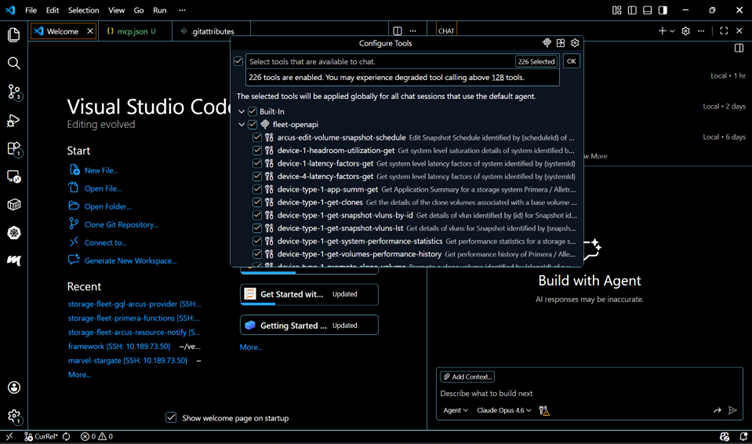The image size is (752, 444).
Task: Toggle the bottom panel layout button
Action: [x=647, y=10]
